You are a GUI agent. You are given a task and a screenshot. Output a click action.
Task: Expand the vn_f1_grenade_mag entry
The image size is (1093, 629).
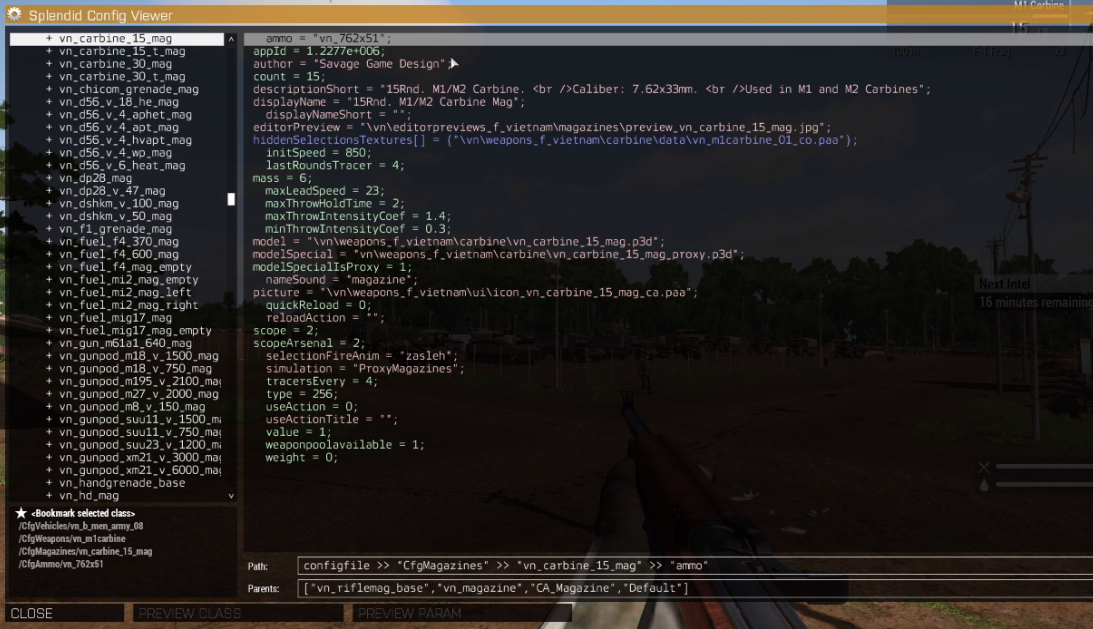tap(48, 228)
